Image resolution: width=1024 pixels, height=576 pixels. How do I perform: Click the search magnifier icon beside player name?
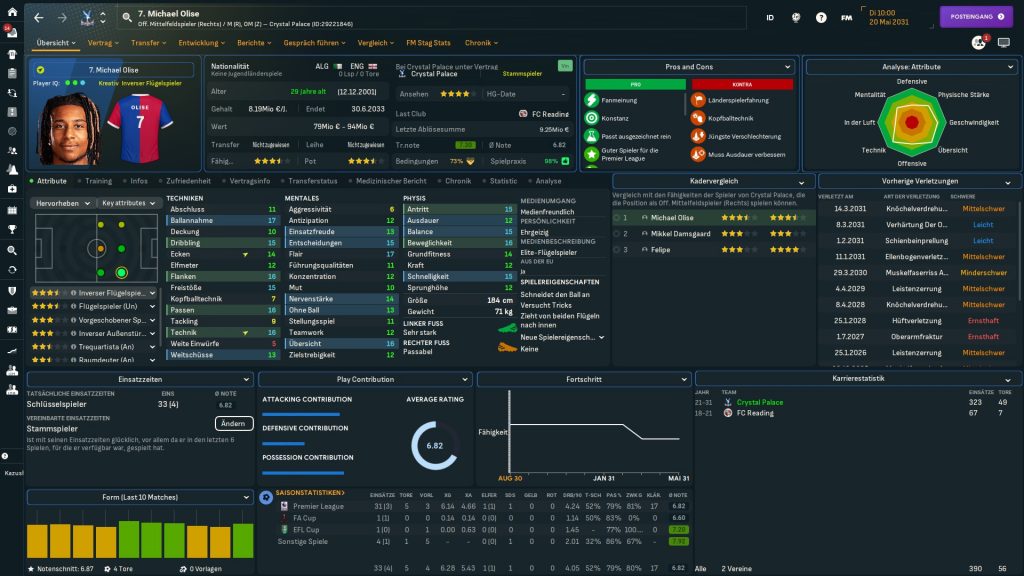click(126, 17)
